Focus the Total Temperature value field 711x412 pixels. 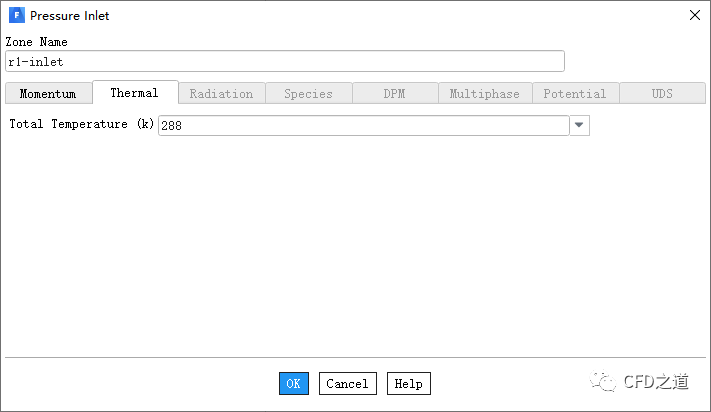(363, 125)
